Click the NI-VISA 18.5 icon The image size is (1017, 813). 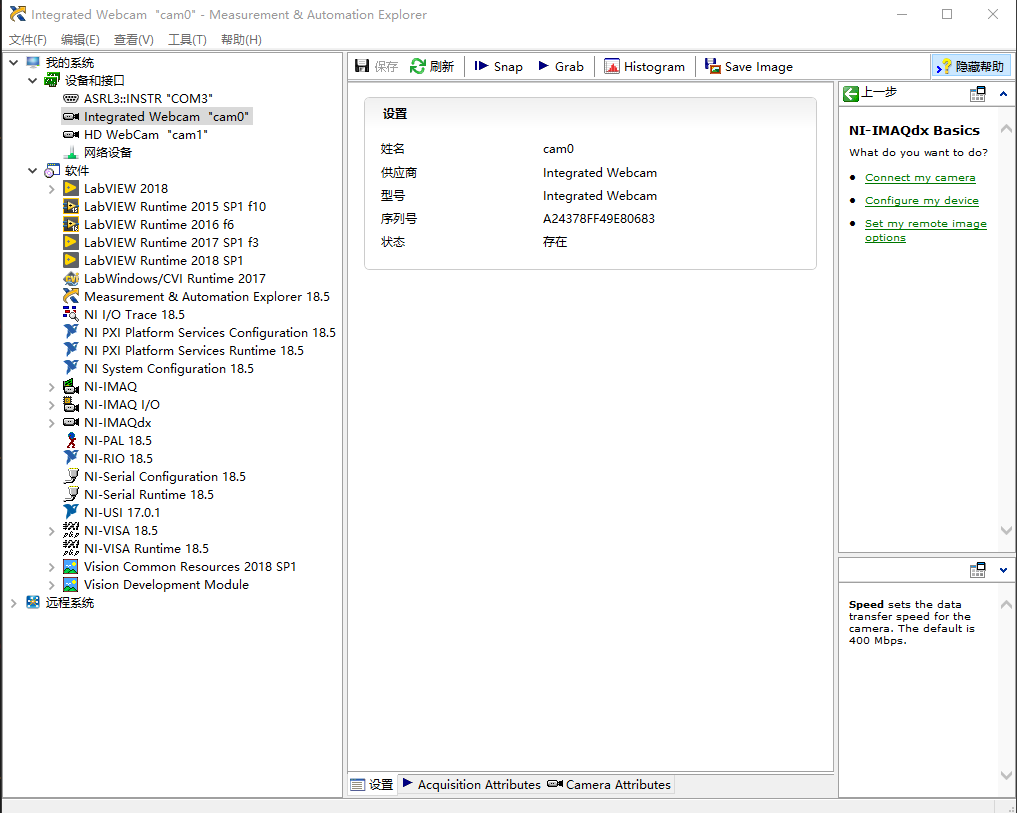(x=71, y=530)
